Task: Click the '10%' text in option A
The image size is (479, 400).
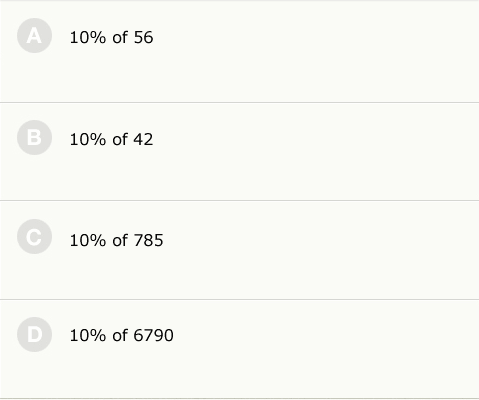Action: tap(88, 37)
